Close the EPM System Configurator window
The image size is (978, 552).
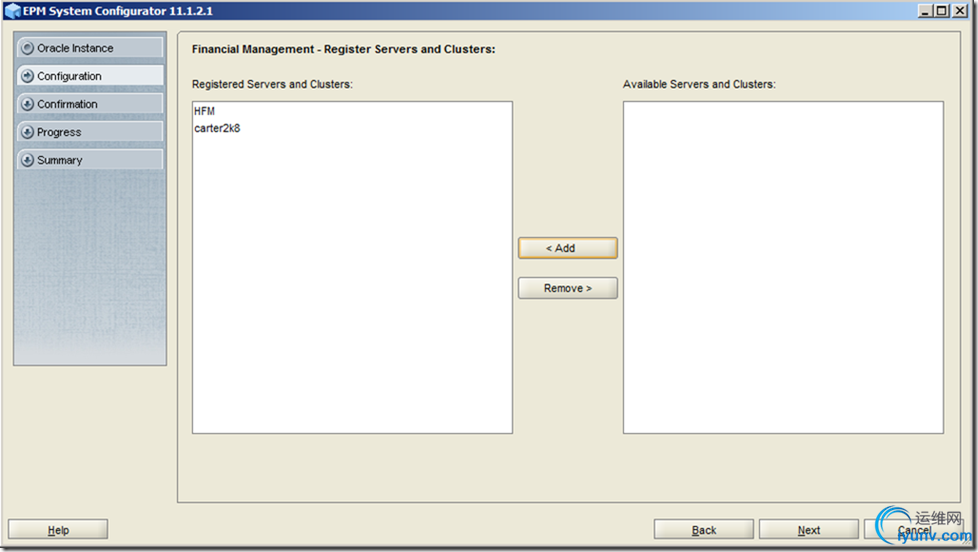[960, 11]
